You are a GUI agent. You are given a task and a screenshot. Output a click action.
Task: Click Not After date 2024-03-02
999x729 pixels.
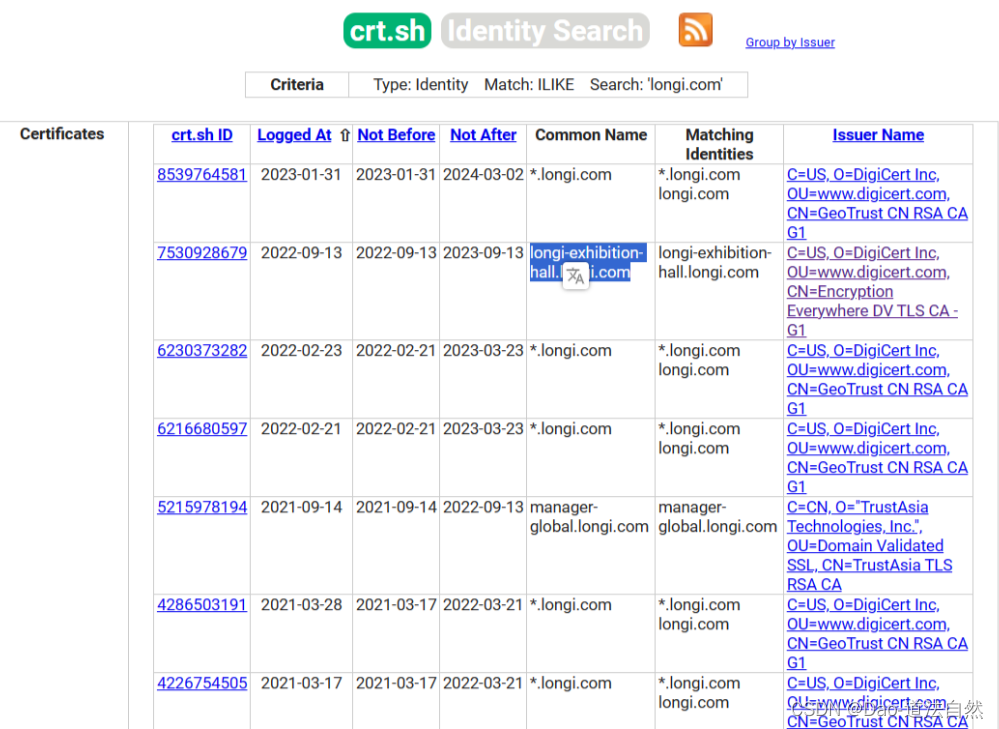click(483, 175)
